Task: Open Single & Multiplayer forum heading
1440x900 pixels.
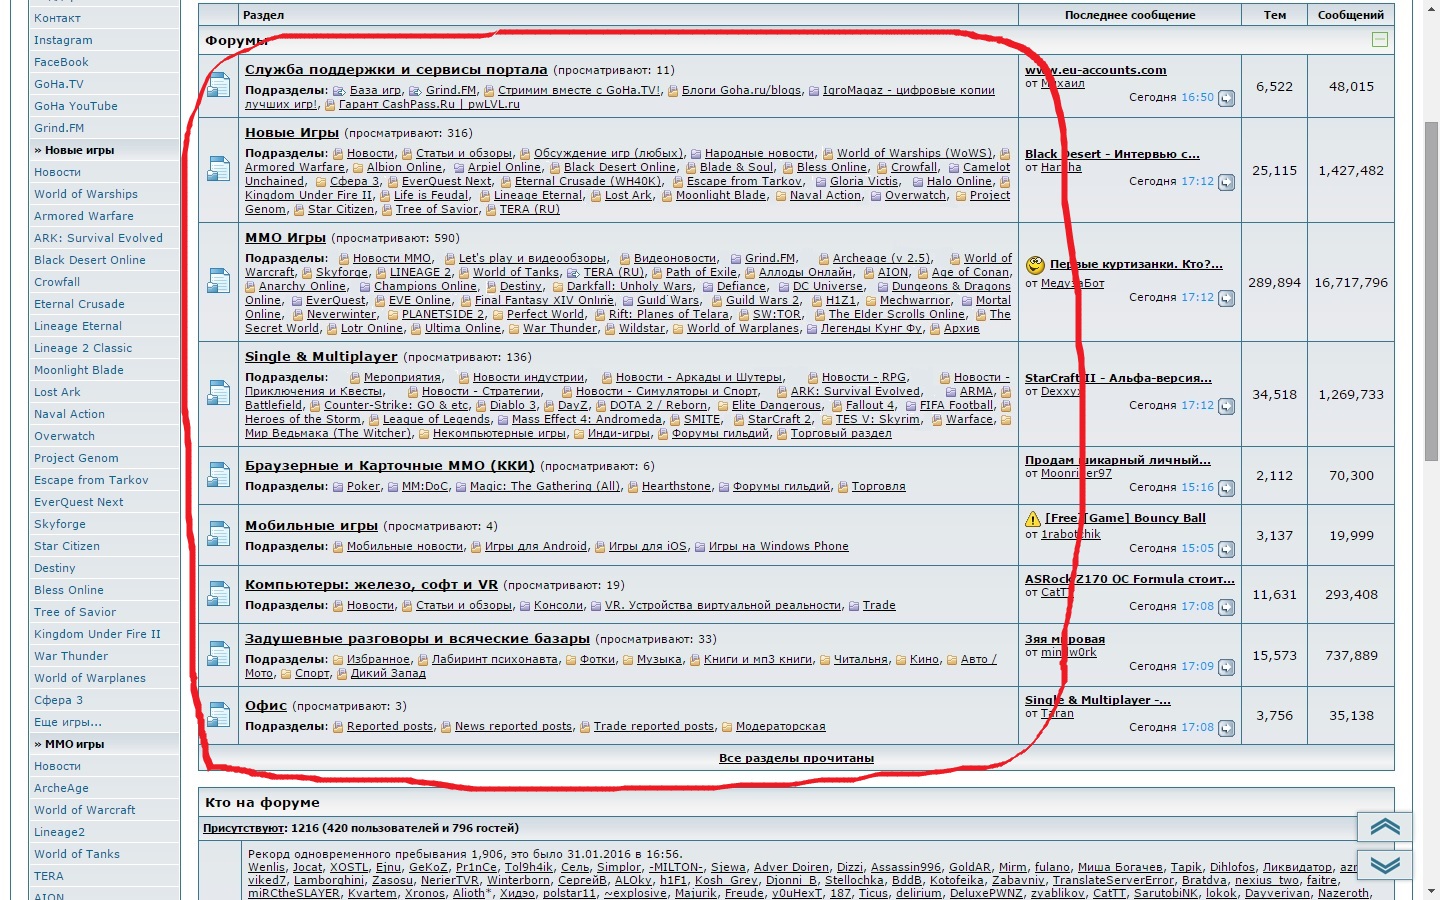Action: pos(321,357)
